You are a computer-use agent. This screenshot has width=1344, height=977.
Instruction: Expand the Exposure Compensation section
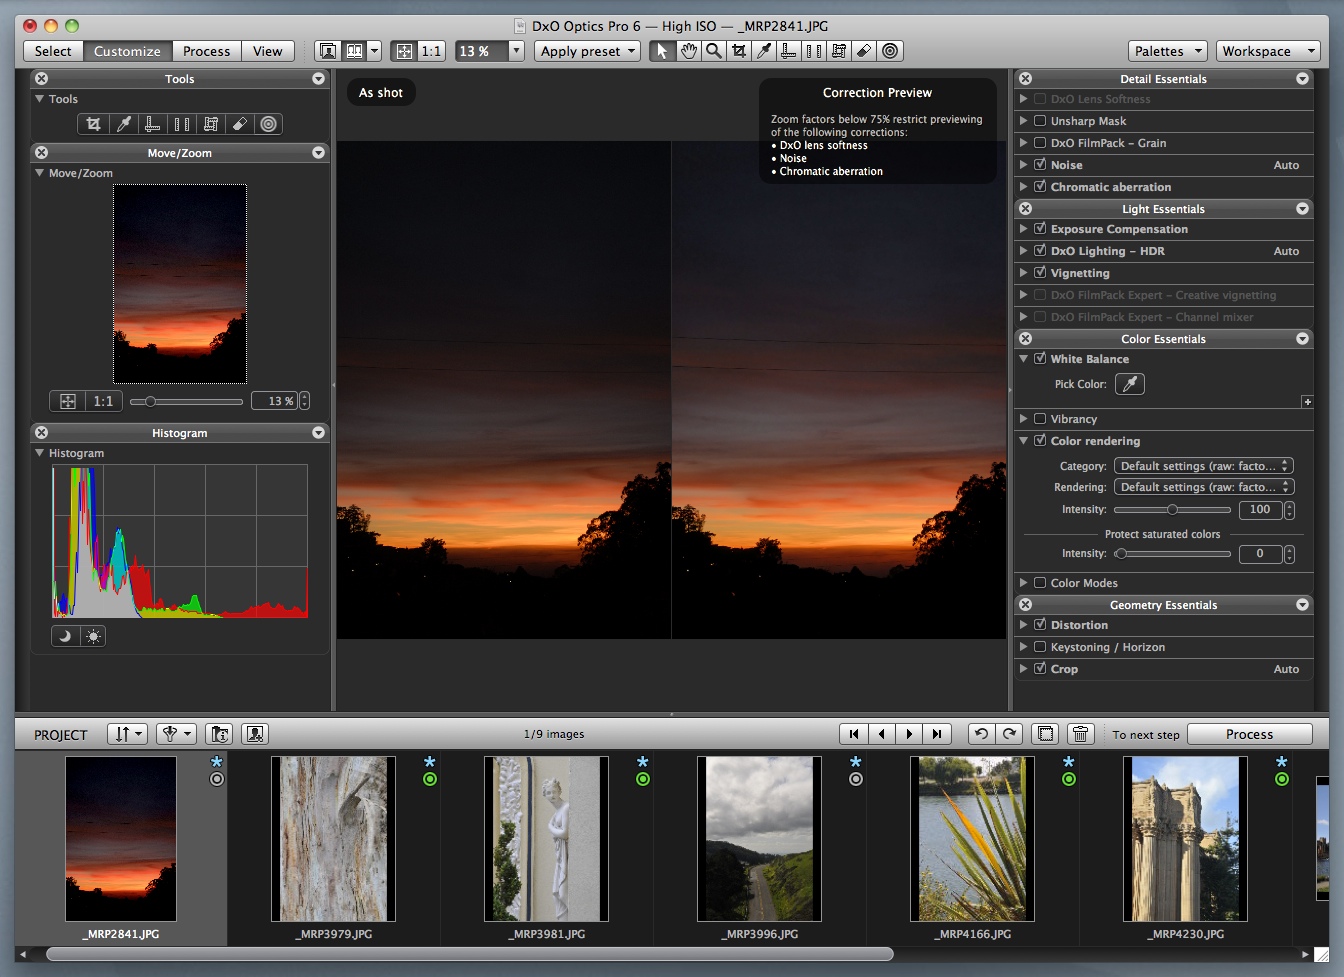[x=1023, y=229]
